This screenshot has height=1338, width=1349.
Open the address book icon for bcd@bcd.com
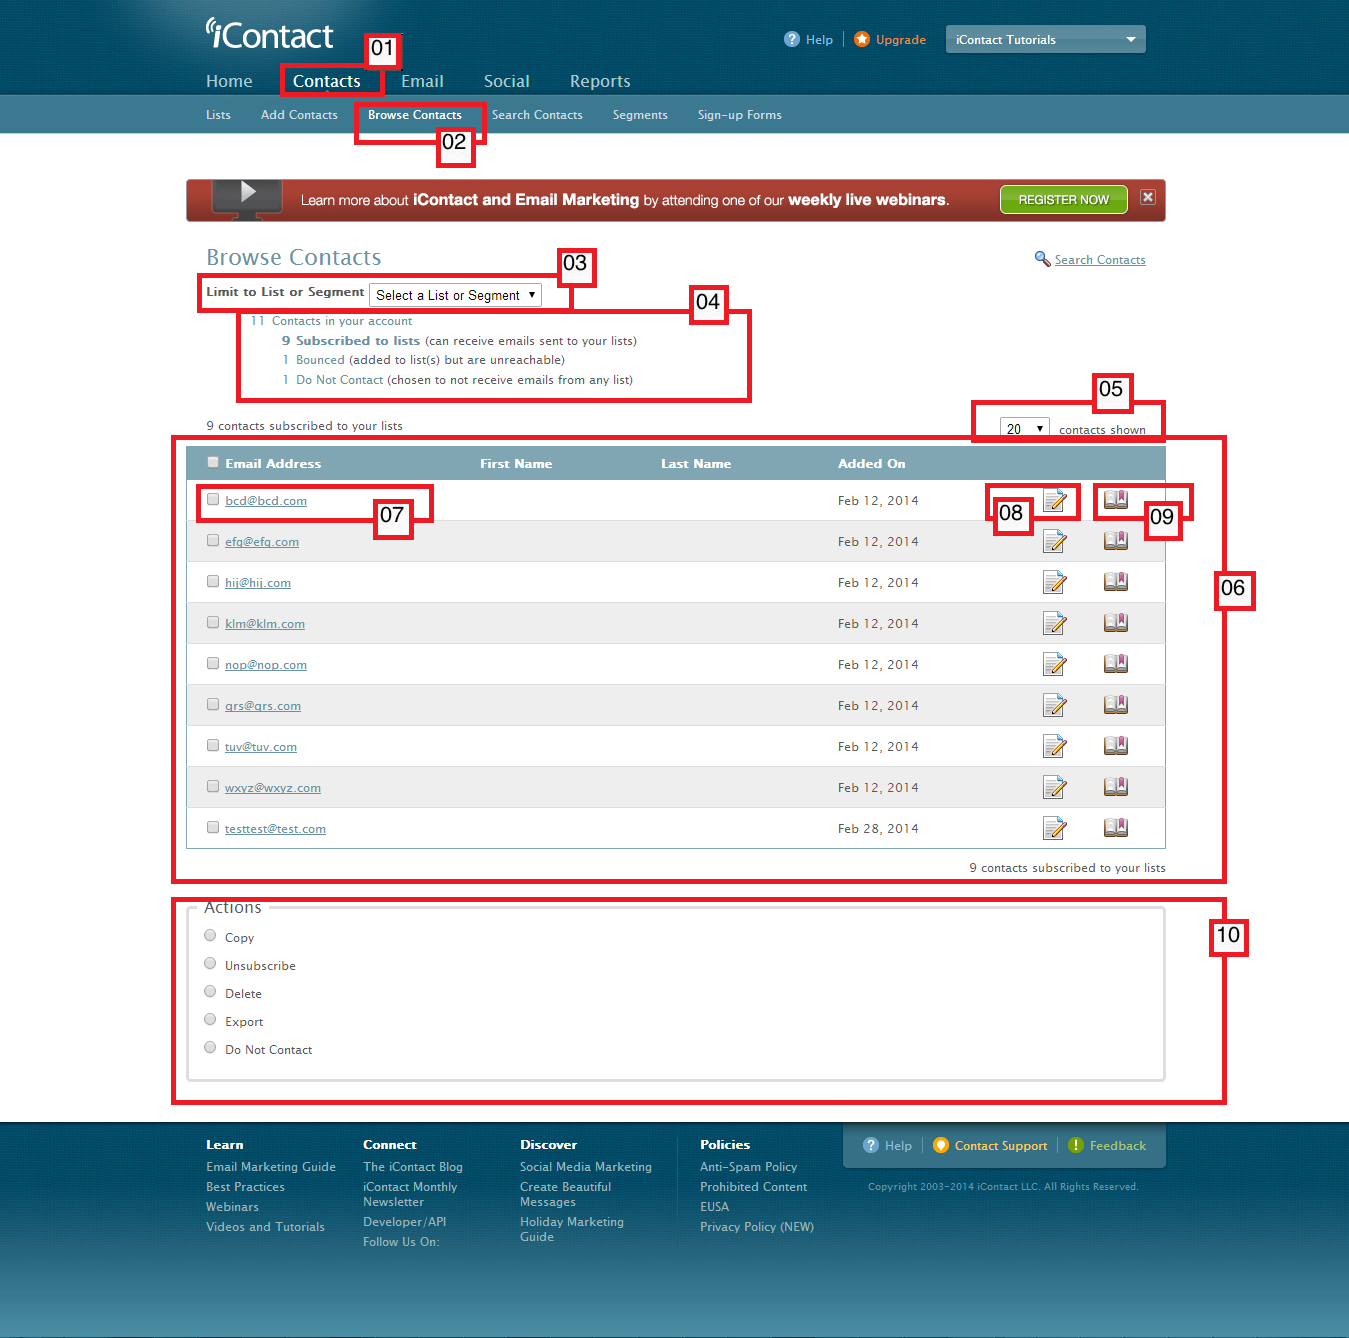pyautogui.click(x=1115, y=499)
